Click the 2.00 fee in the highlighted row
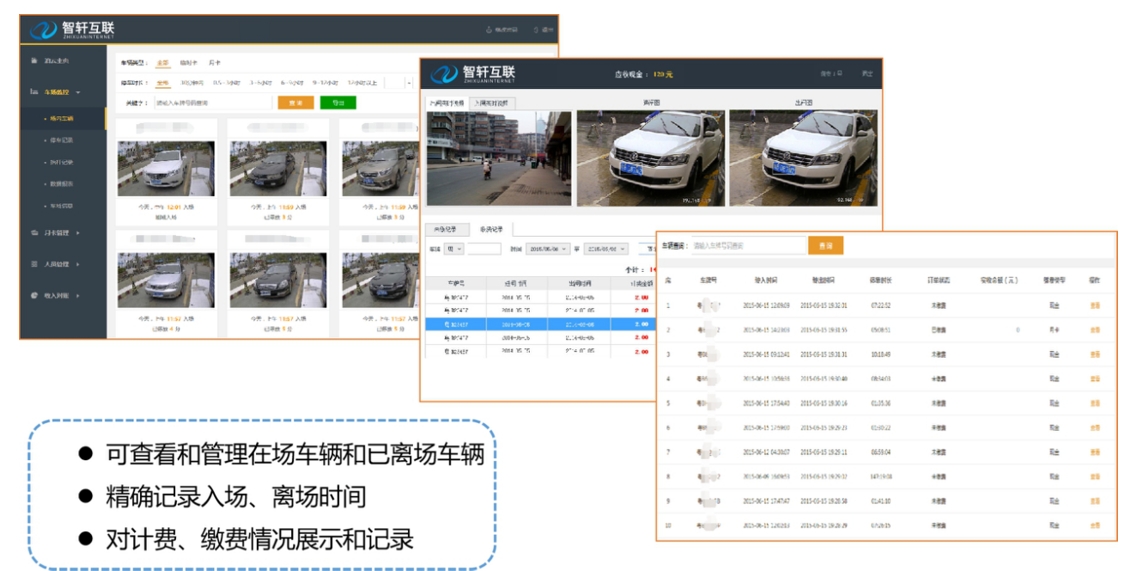Image resolution: width=1136 pixels, height=571 pixels. point(641,325)
